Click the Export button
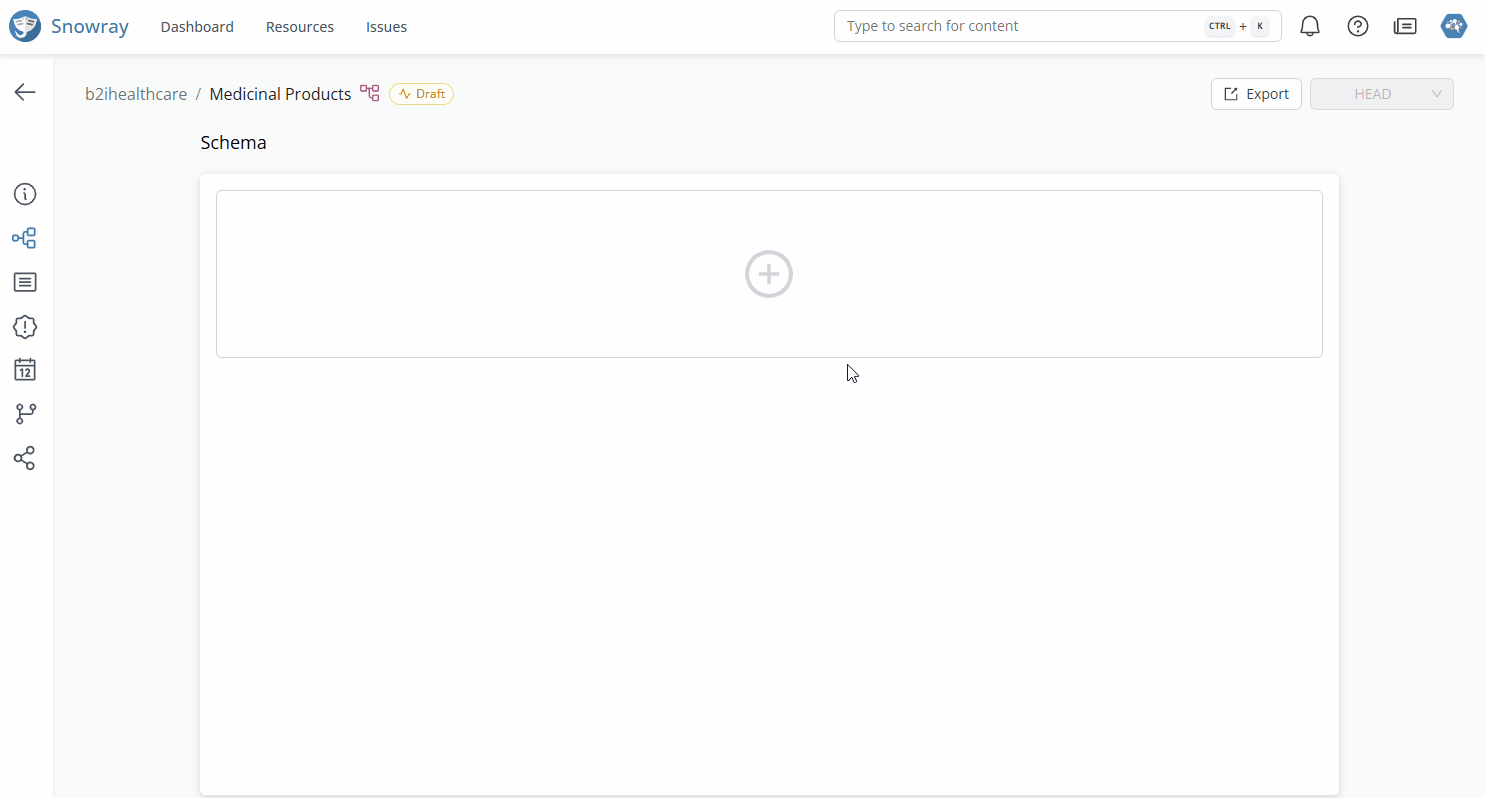The width and height of the screenshot is (1485, 798). (x=1256, y=94)
